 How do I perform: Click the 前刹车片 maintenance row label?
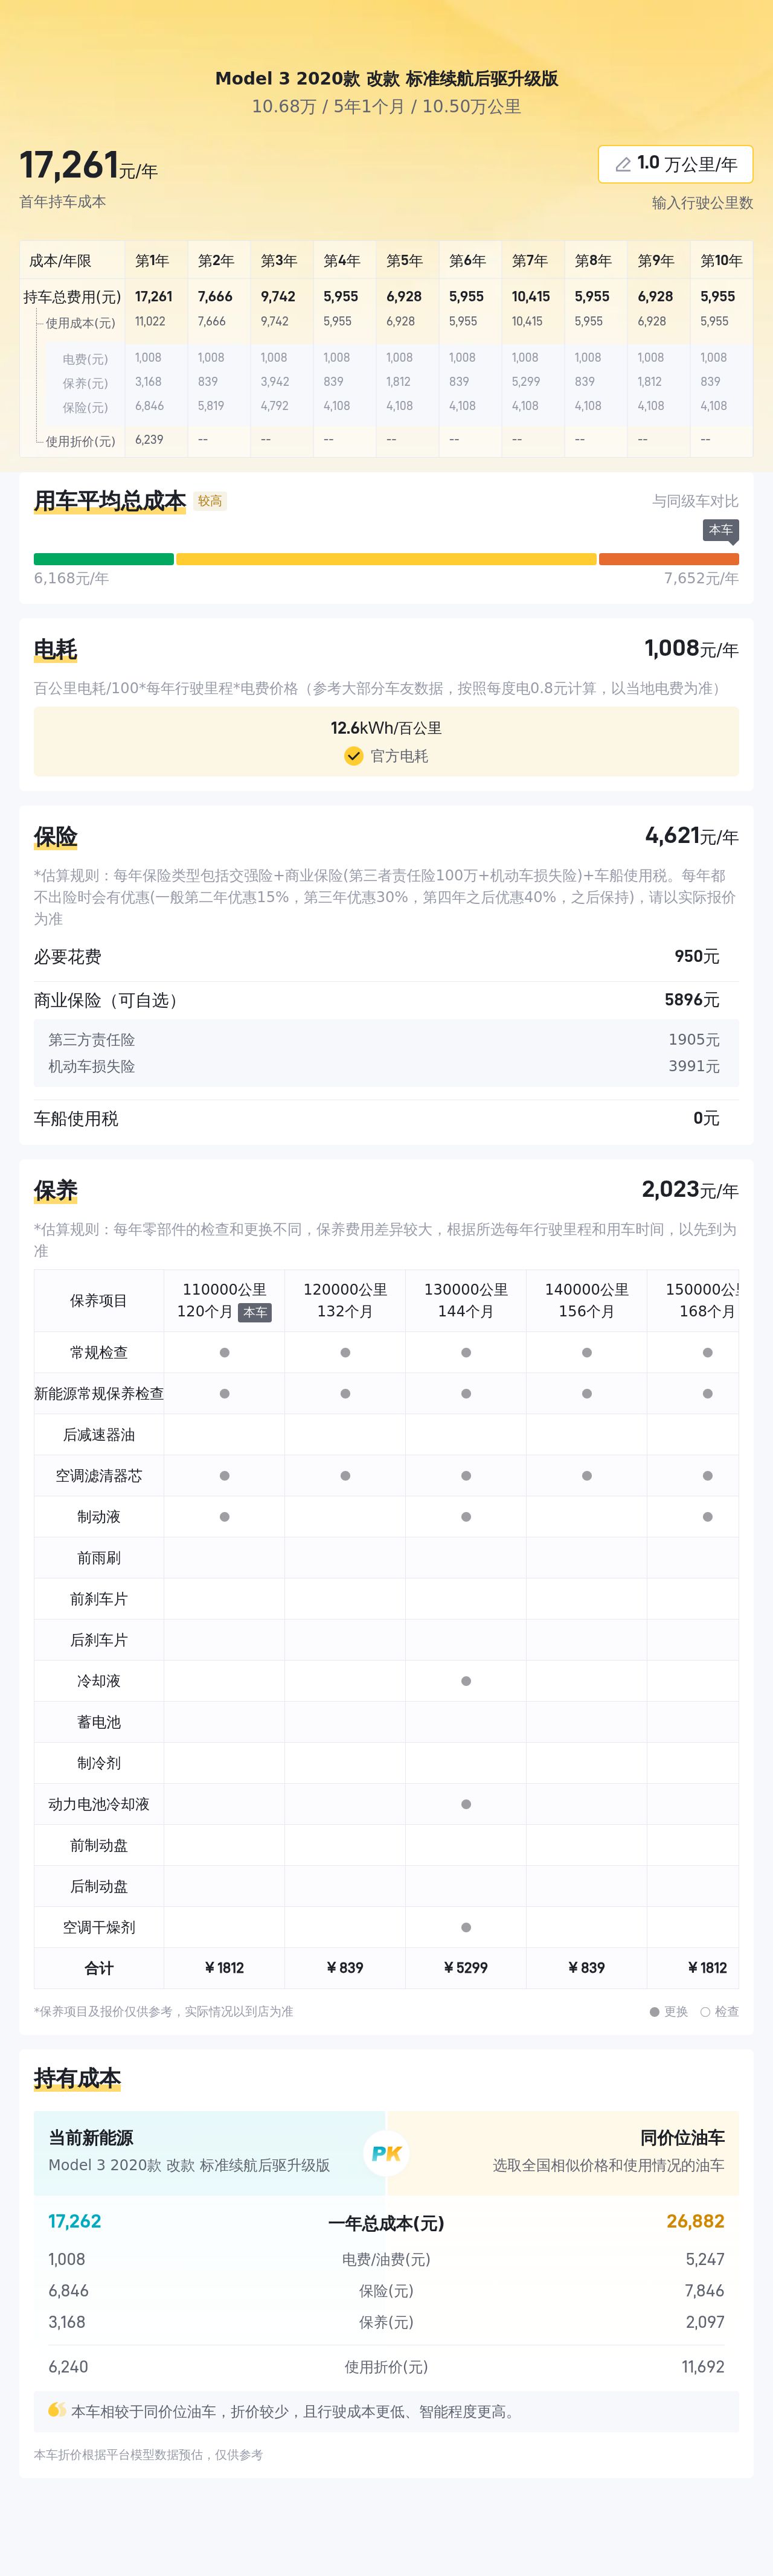click(99, 1599)
